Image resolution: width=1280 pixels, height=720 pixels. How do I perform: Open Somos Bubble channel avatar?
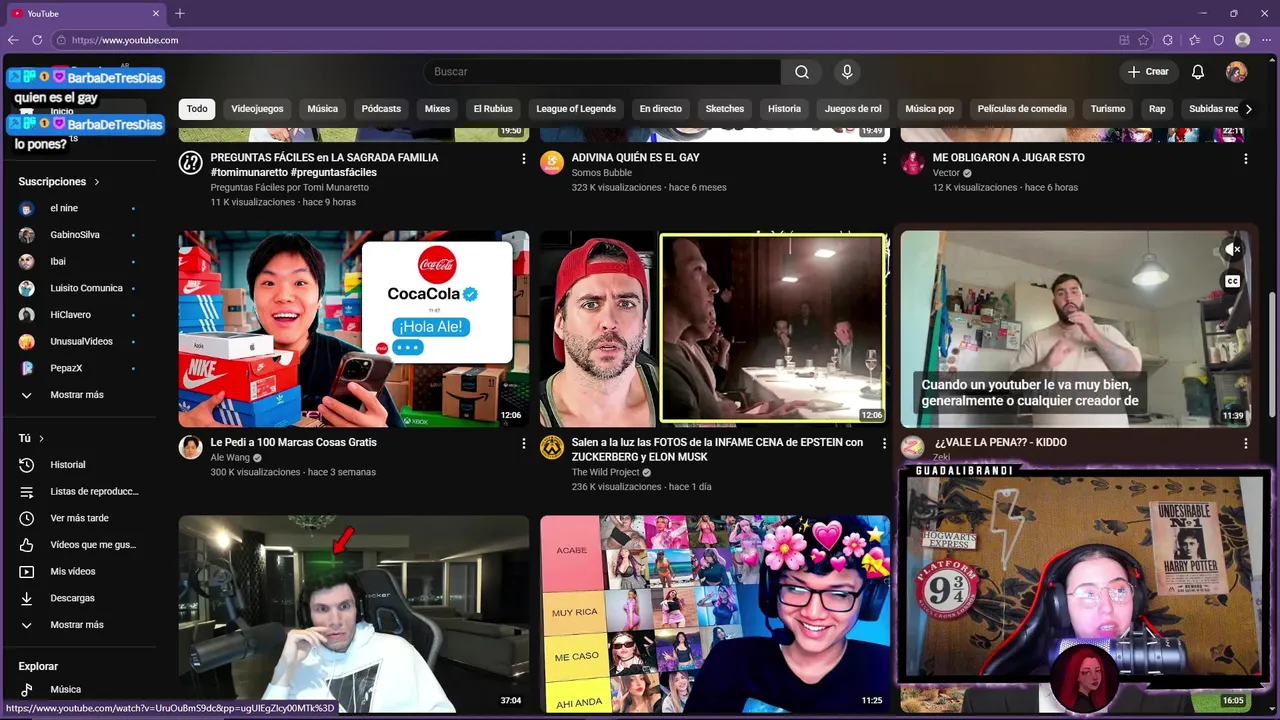[552, 163]
